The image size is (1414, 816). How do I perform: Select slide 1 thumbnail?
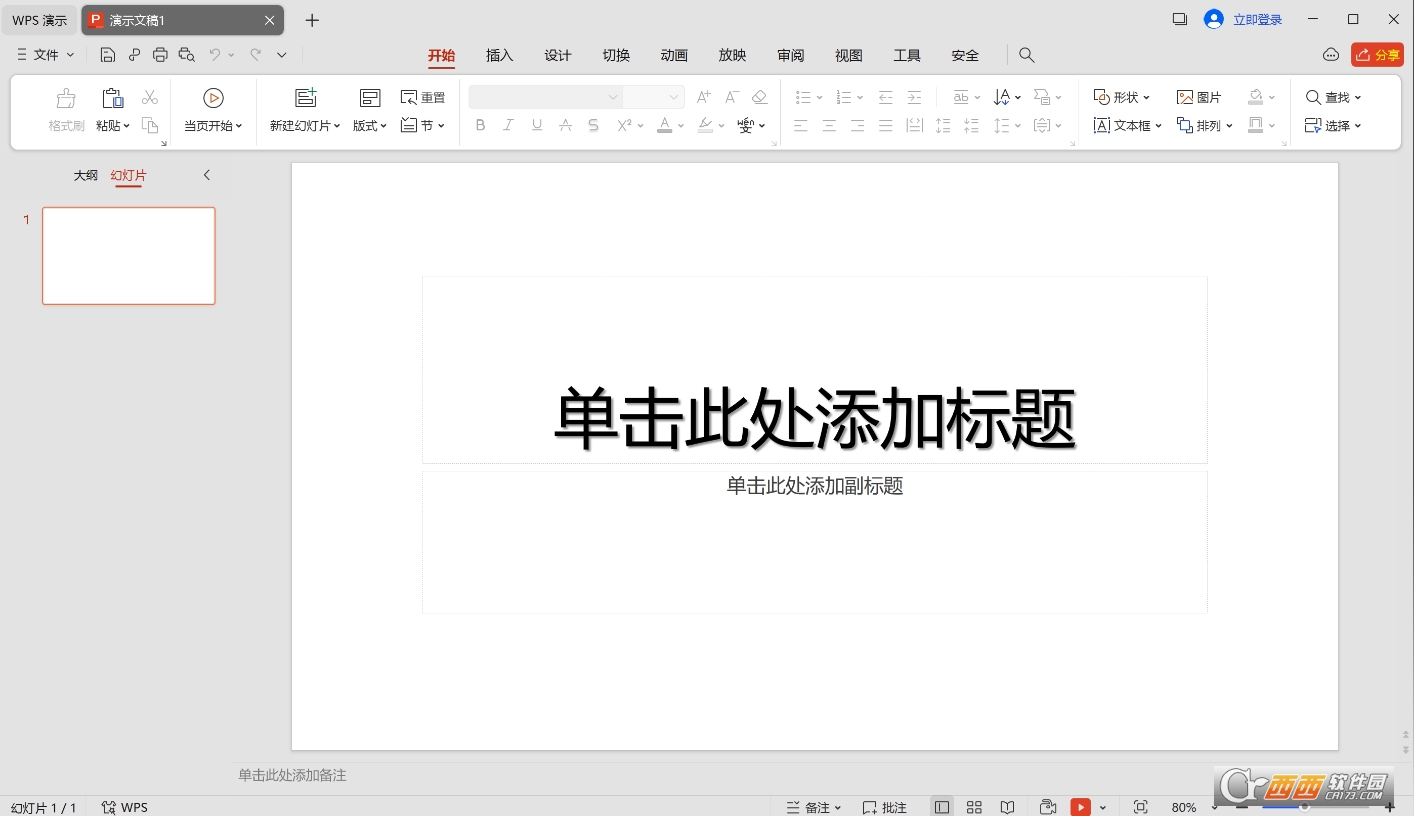pyautogui.click(x=129, y=256)
